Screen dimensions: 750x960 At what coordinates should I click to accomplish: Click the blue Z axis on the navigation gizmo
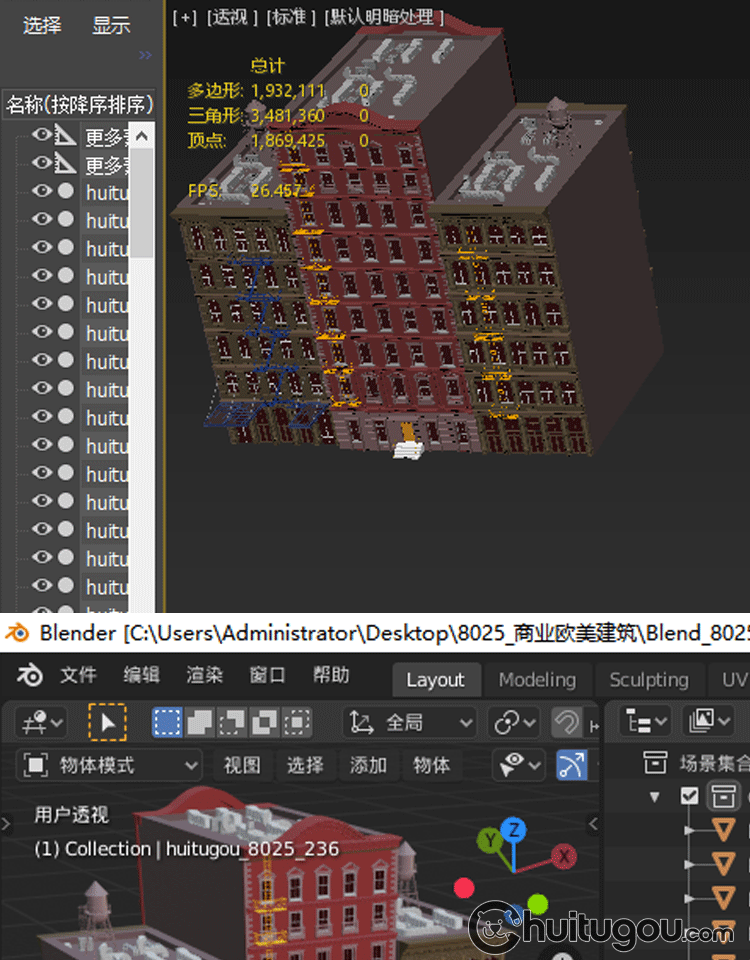[x=513, y=829]
